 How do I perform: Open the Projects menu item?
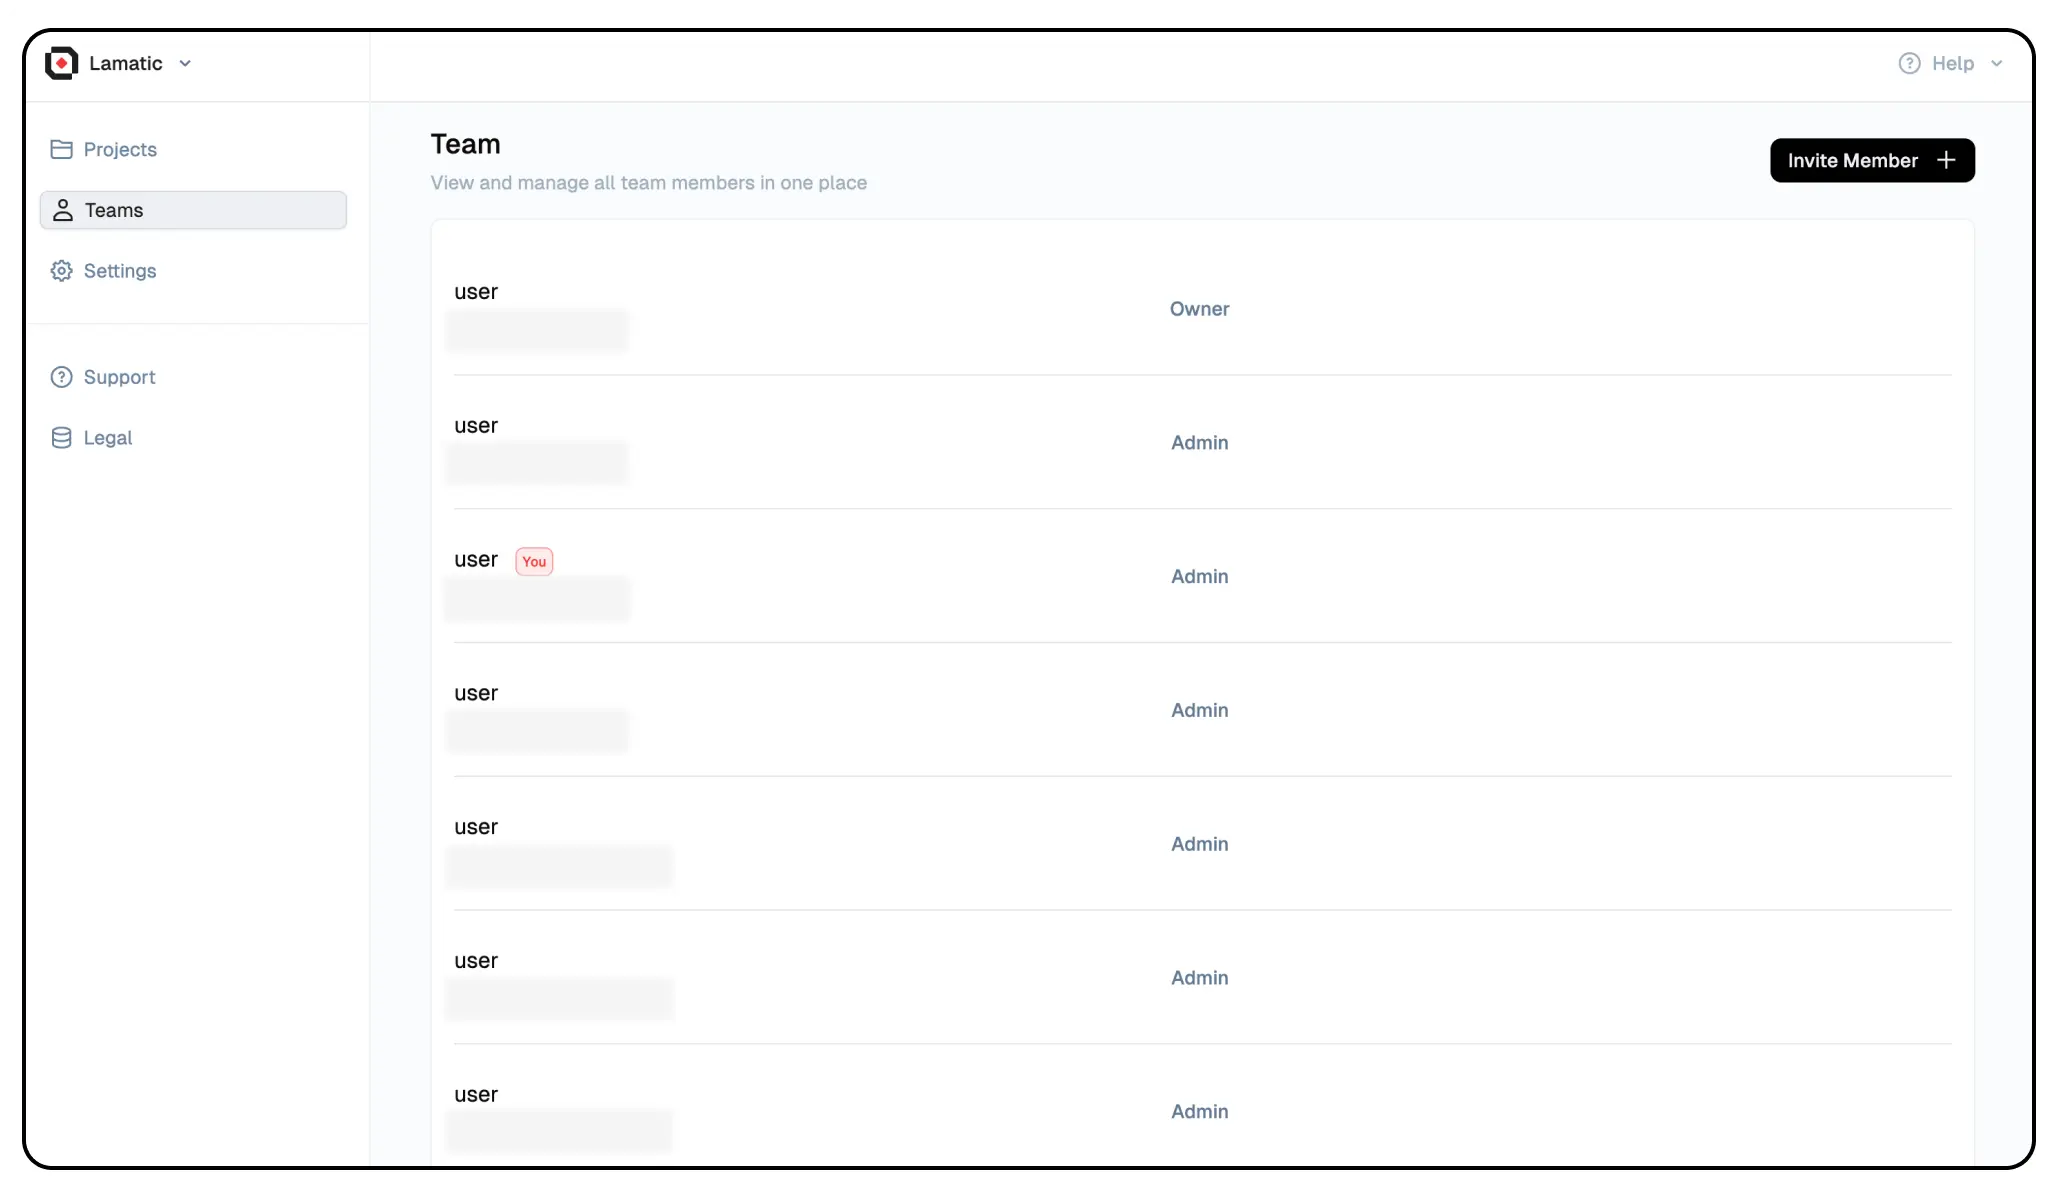point(120,149)
